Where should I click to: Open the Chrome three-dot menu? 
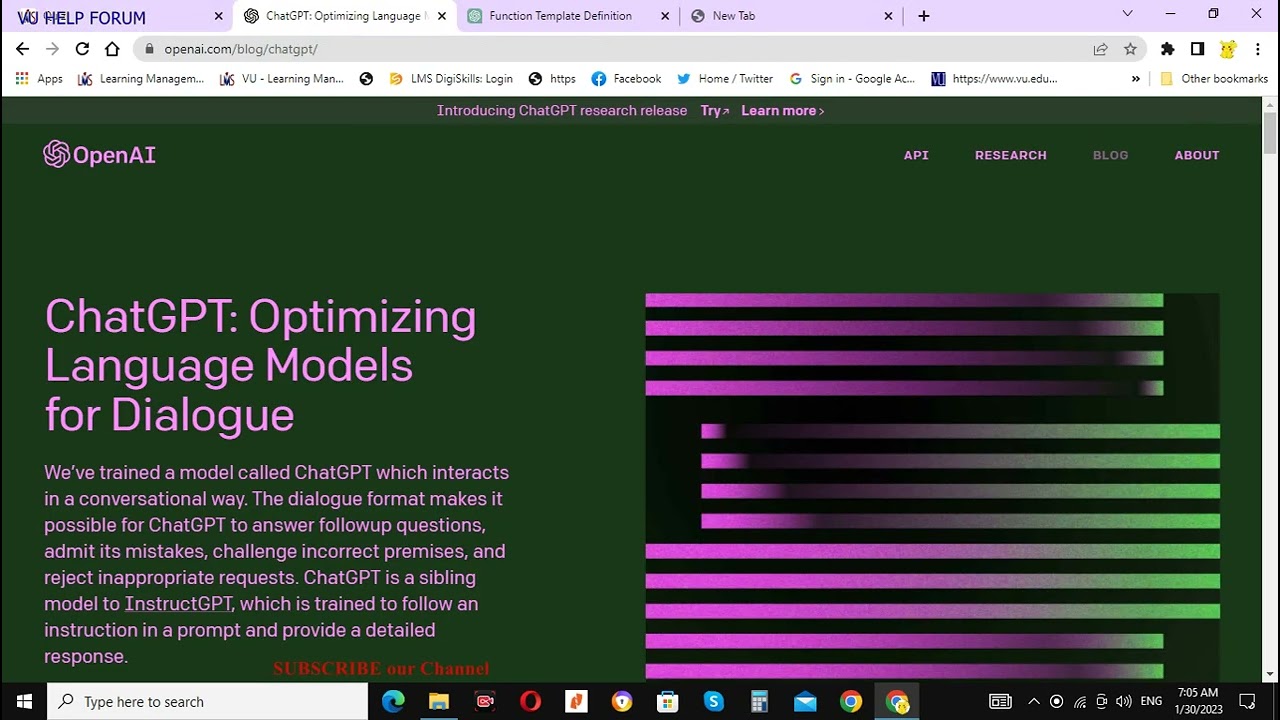pyautogui.click(x=1257, y=48)
